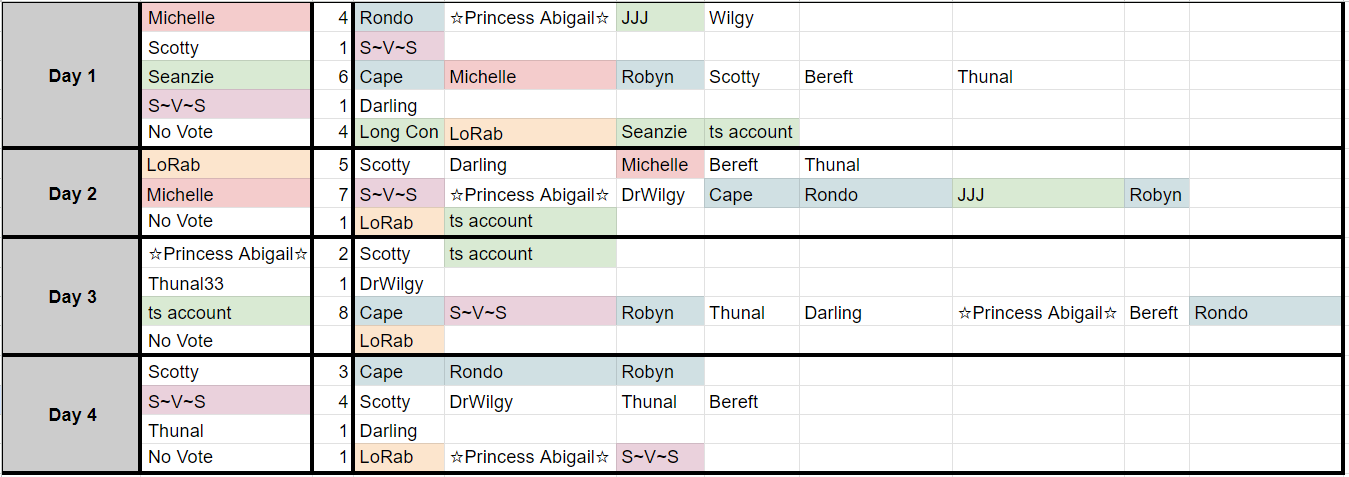The image size is (1349, 477).
Task: Select the Day 2 merged cell
Action: 72,194
